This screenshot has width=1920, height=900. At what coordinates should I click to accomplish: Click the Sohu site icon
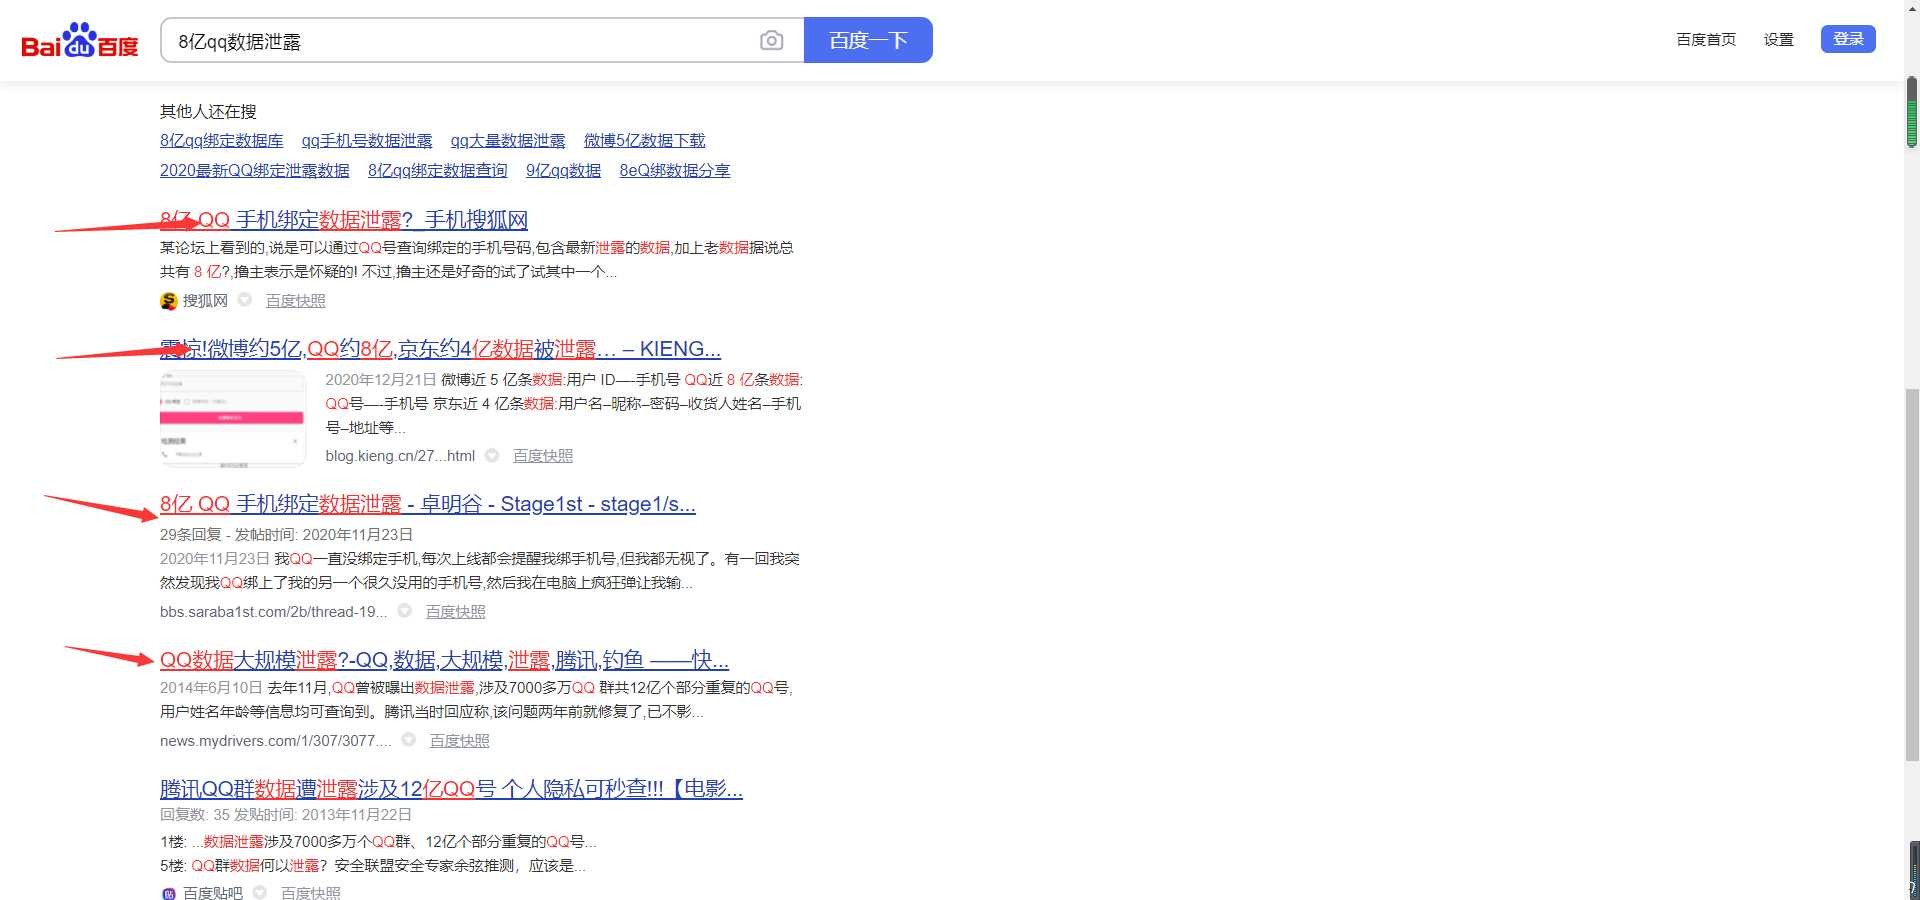(169, 301)
